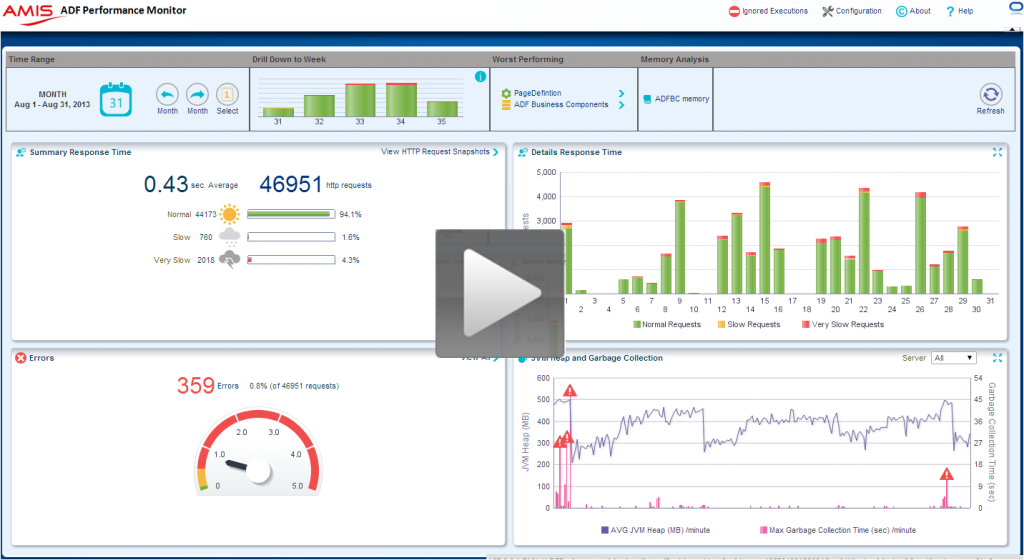Click the red Errors icon
Screen dimensions: 1024x560
21,358
